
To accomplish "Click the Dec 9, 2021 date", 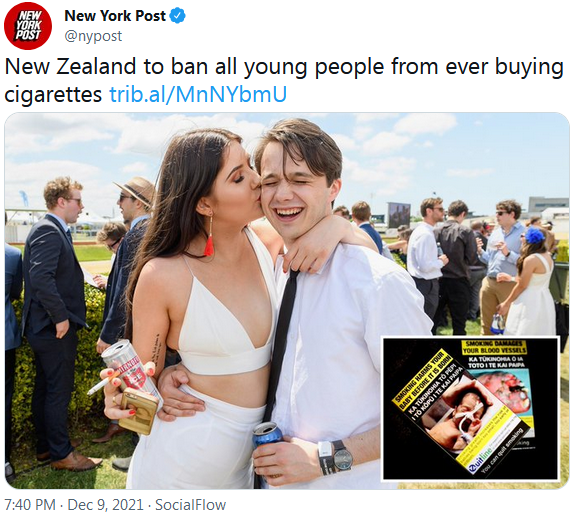I will point(106,505).
